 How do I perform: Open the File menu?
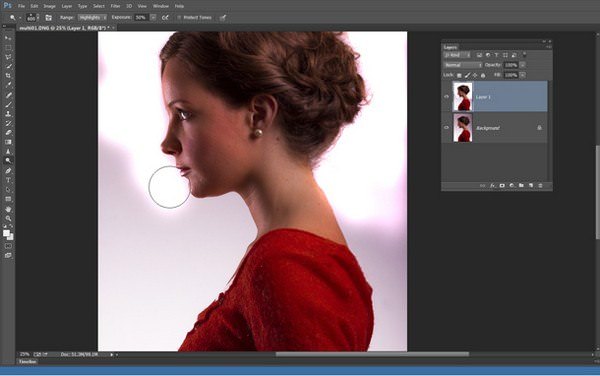(21, 6)
